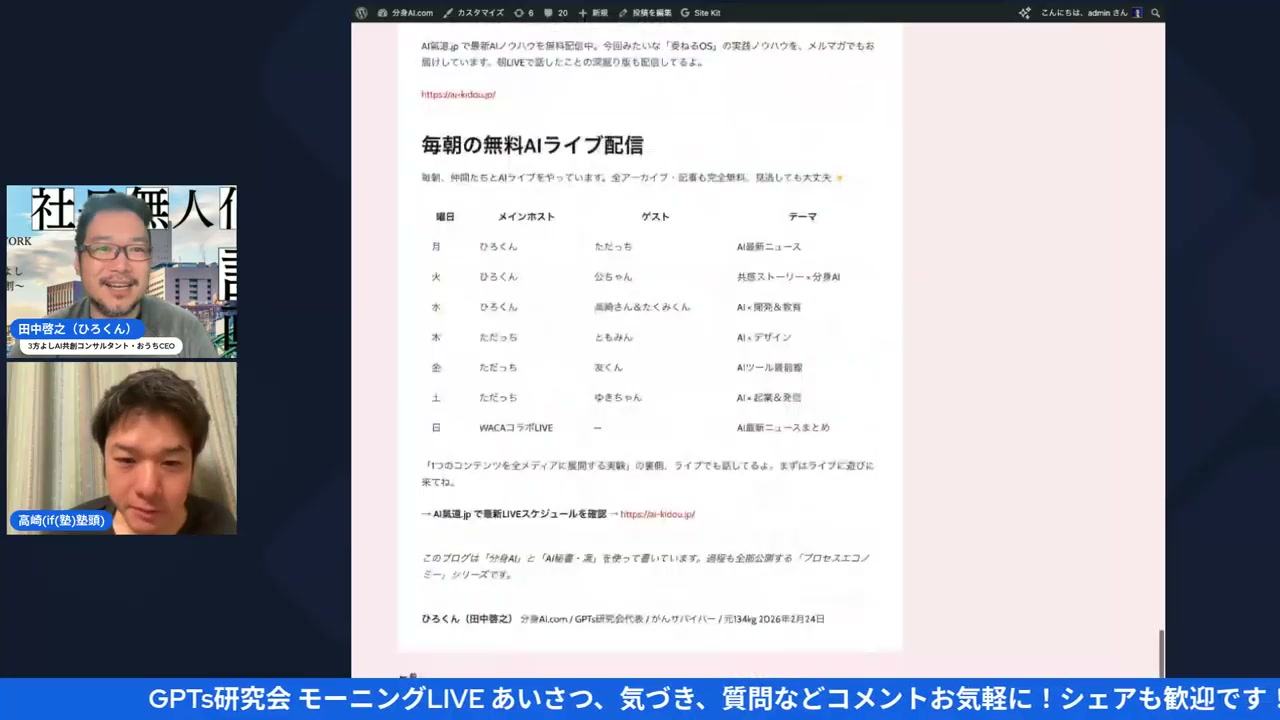Open the comments icon showing 20
Screen dimensions: 1280x720
click(547, 12)
